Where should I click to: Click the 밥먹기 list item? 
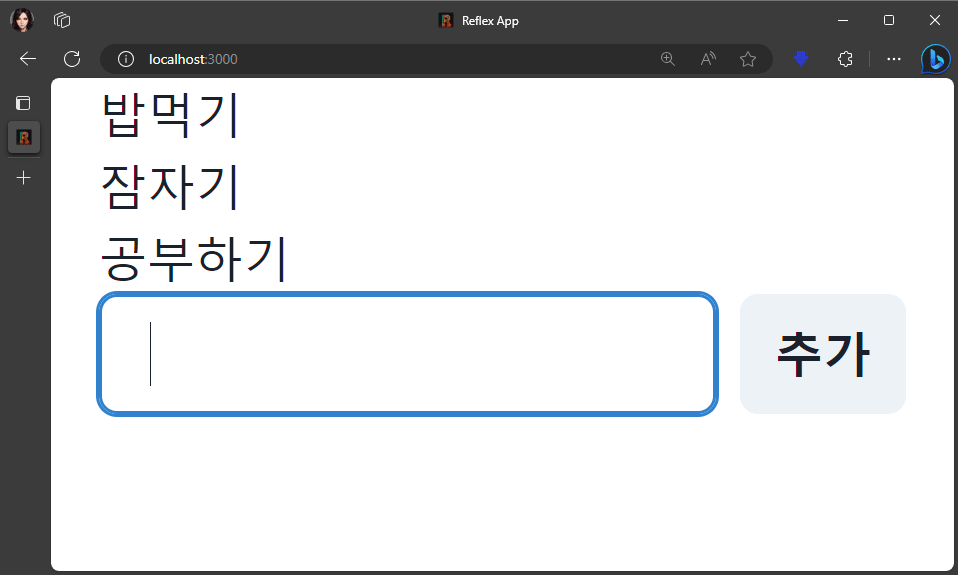click(170, 115)
